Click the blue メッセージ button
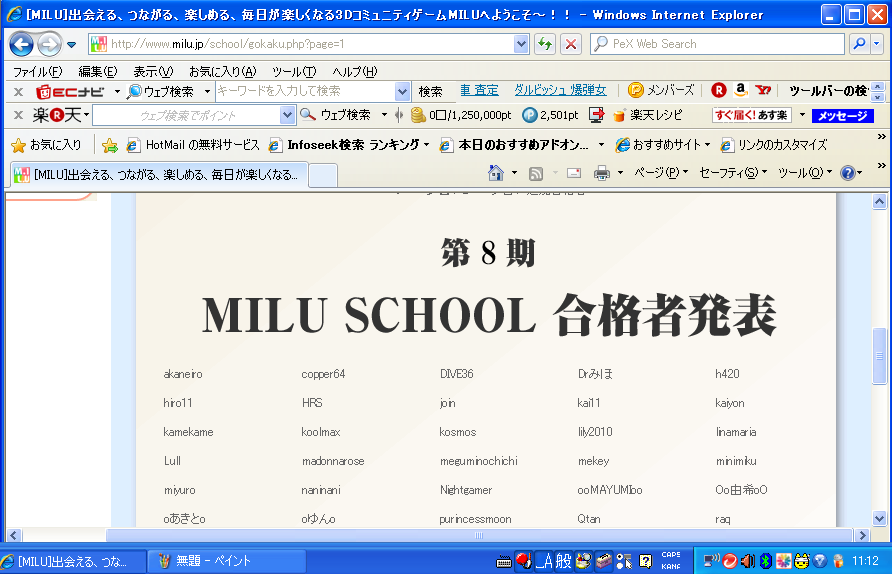 click(x=842, y=115)
